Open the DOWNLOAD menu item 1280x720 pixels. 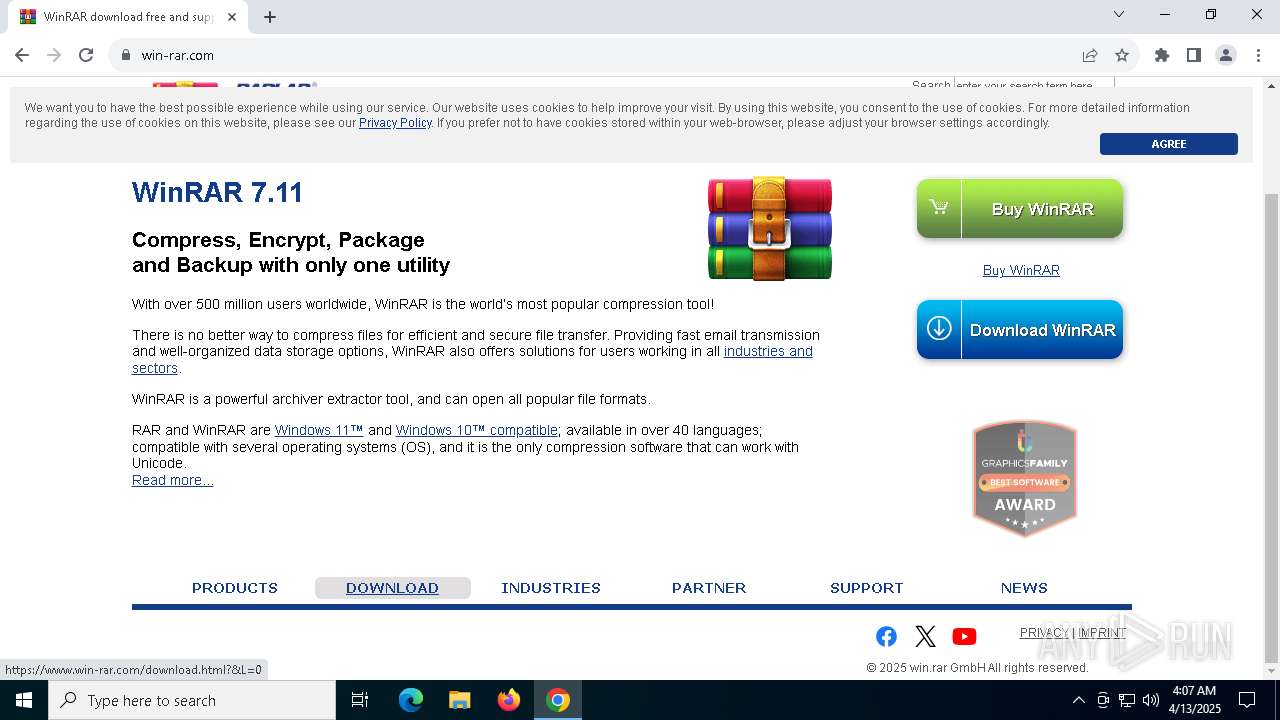click(392, 588)
